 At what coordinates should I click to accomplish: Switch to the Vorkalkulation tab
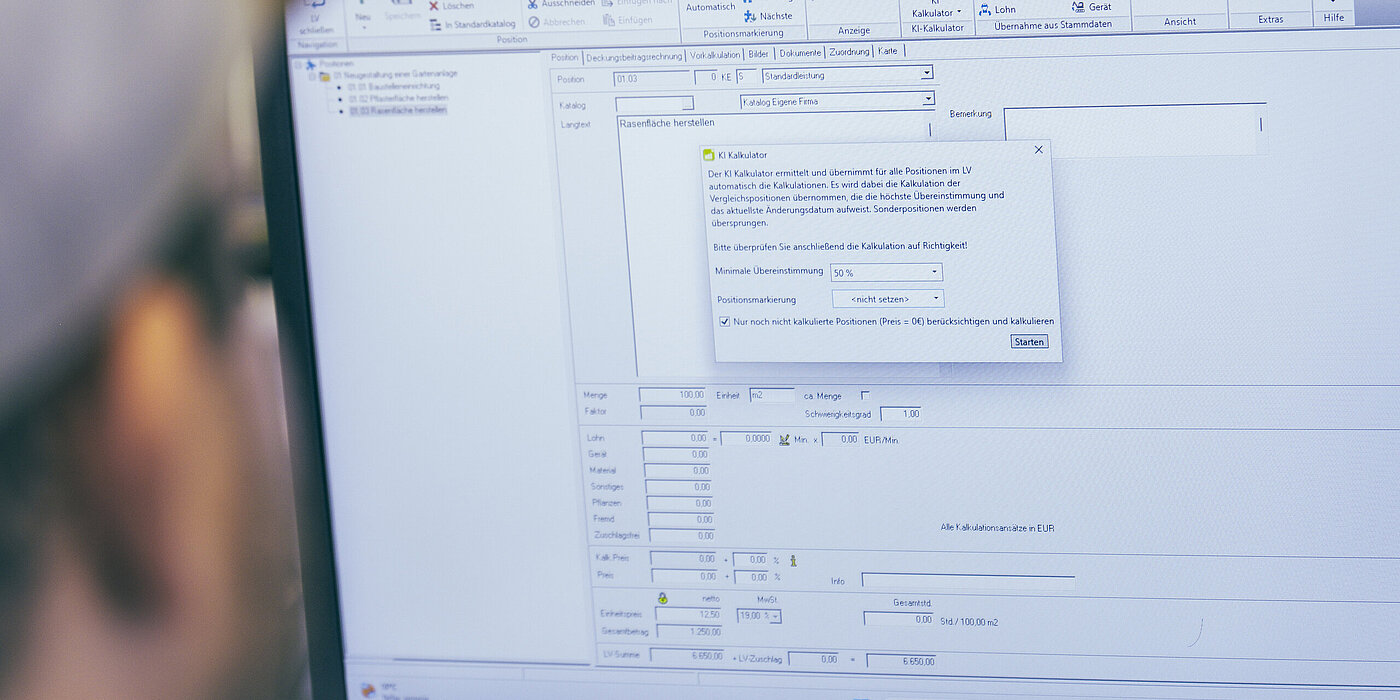click(x=715, y=56)
